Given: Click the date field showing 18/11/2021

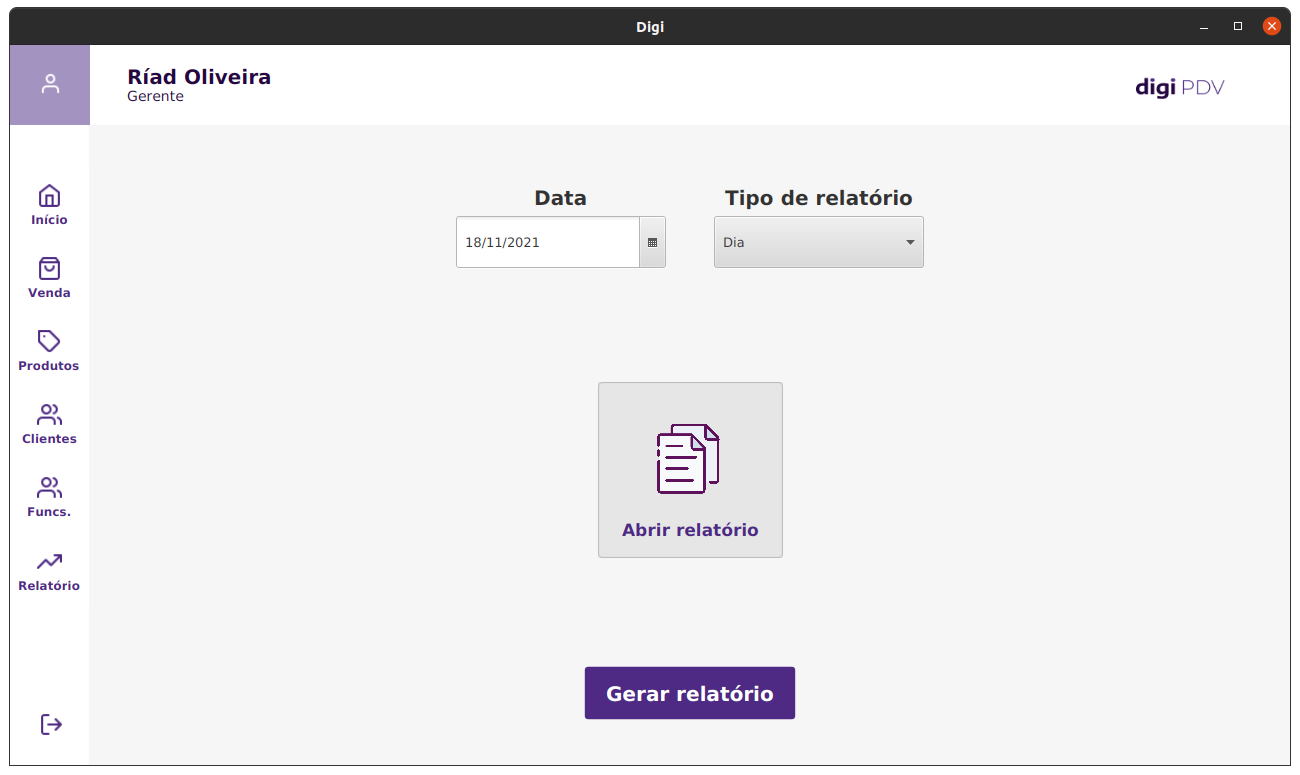Looking at the screenshot, I should (548, 242).
